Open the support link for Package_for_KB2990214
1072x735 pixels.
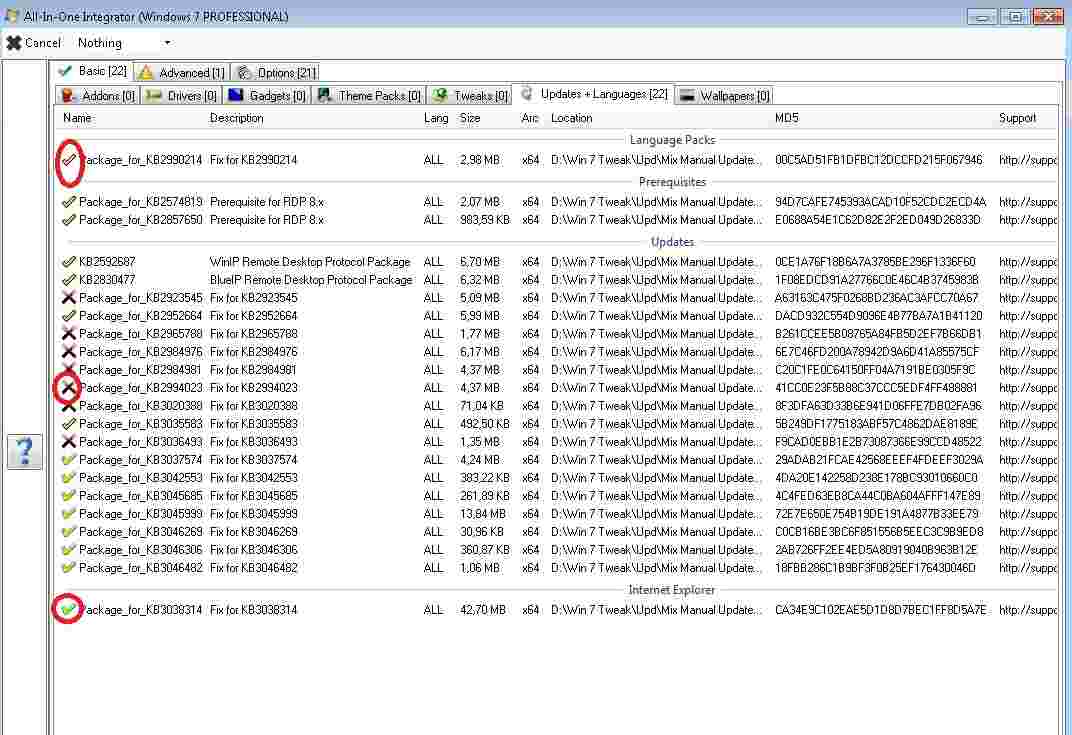pos(1028,160)
